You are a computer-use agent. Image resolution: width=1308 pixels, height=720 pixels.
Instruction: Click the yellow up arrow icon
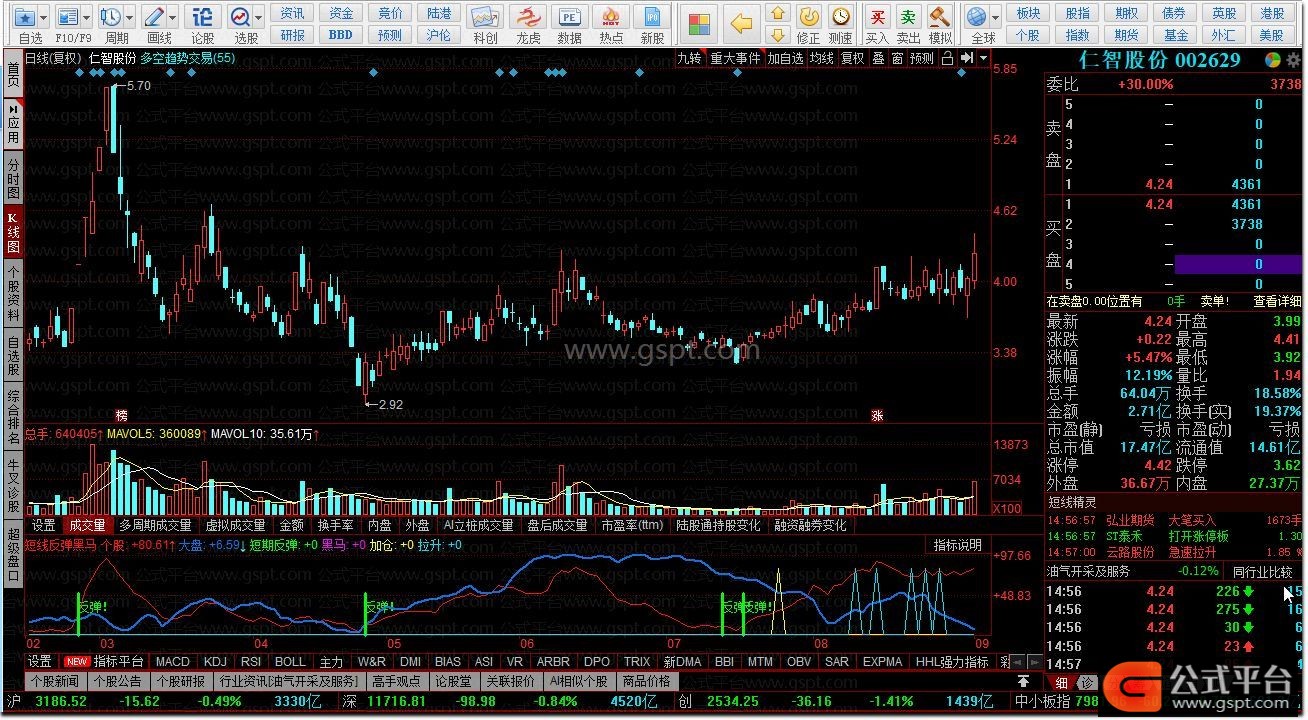[777, 14]
